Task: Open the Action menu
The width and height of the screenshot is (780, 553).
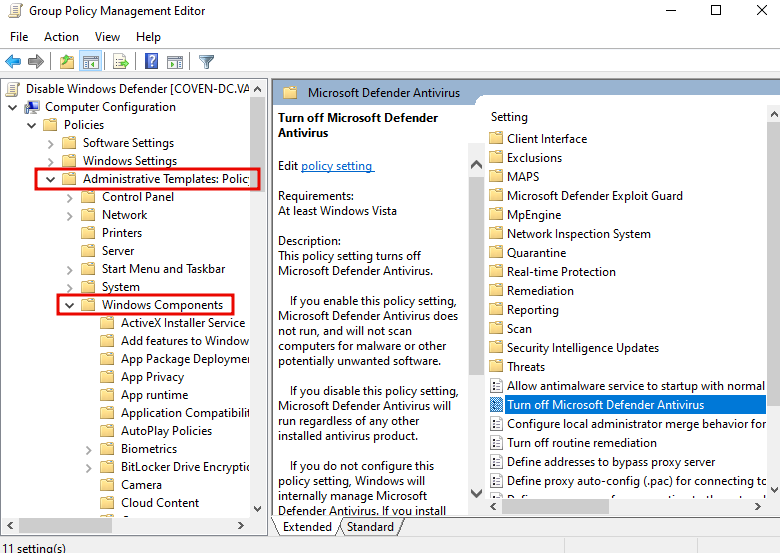Action: coord(61,37)
